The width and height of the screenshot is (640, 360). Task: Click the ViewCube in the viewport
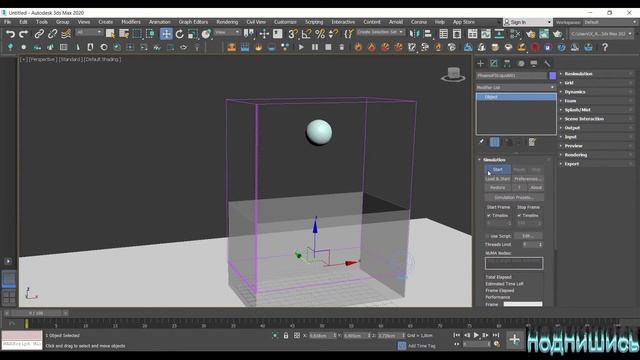coord(453,74)
